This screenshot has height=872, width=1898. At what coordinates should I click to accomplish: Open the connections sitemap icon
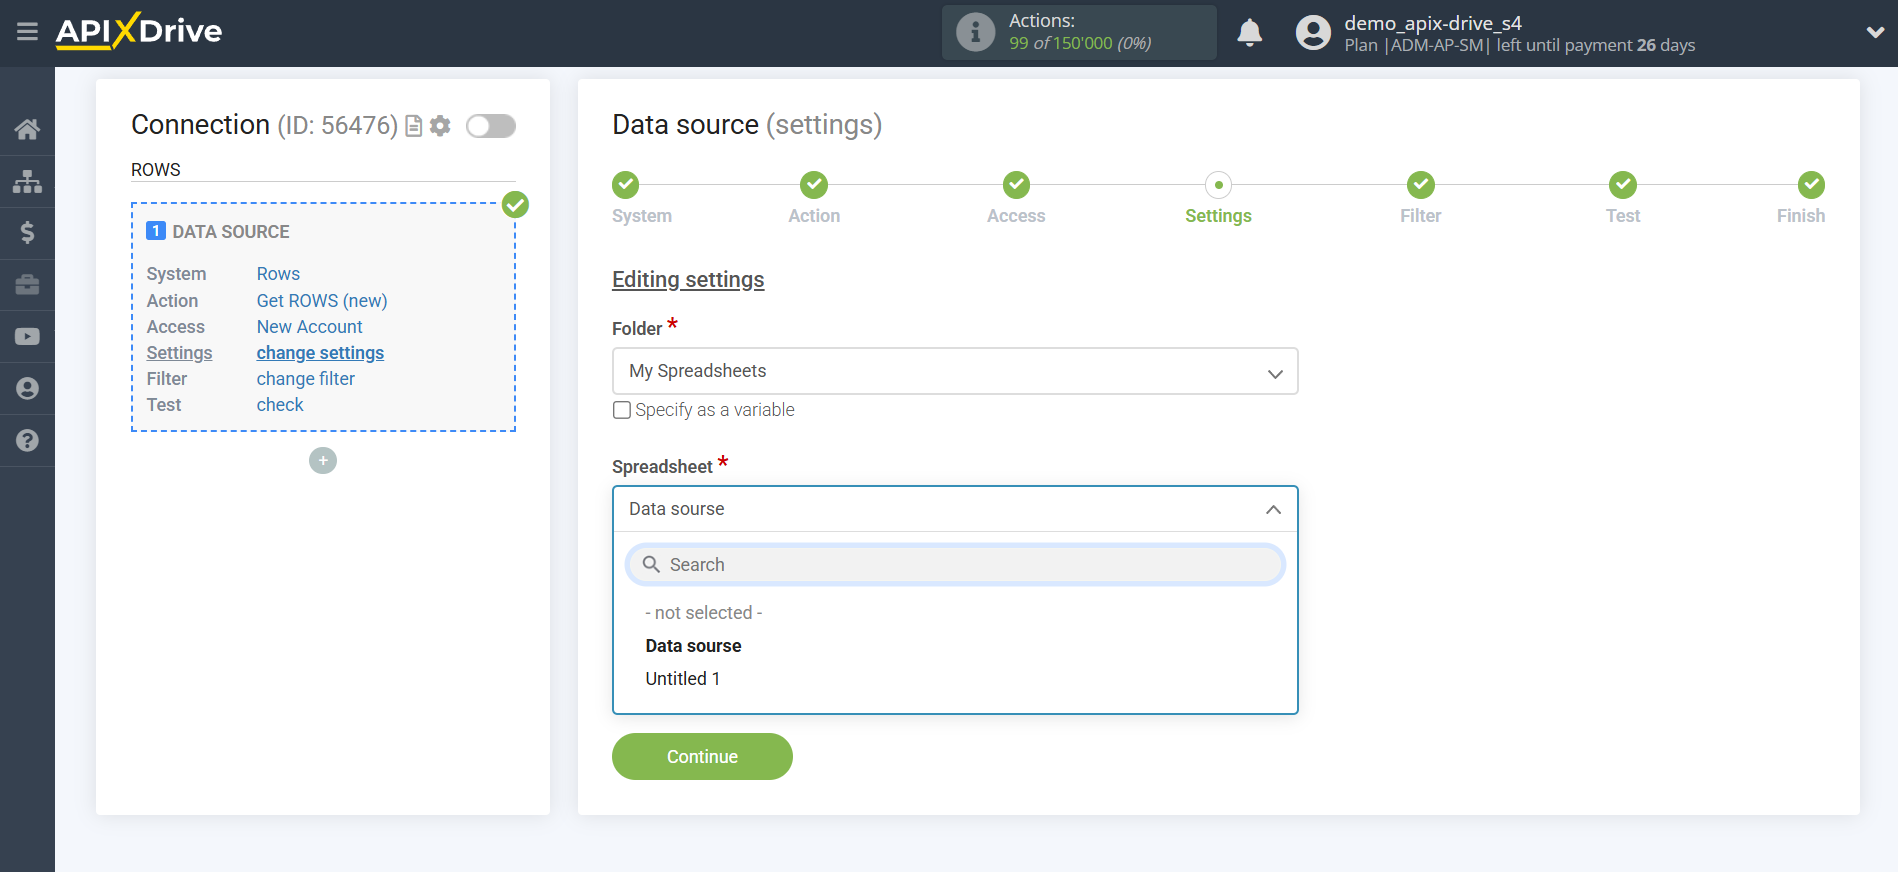pyautogui.click(x=27, y=181)
